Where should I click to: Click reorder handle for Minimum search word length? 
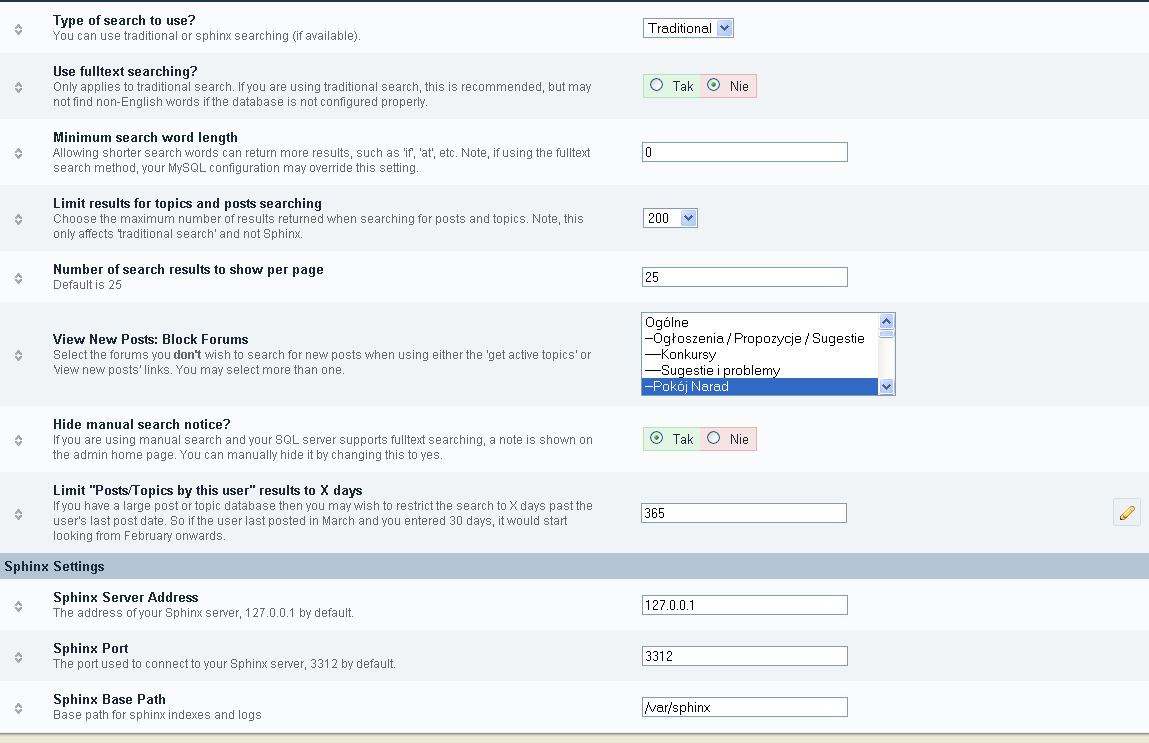pyautogui.click(x=19, y=153)
